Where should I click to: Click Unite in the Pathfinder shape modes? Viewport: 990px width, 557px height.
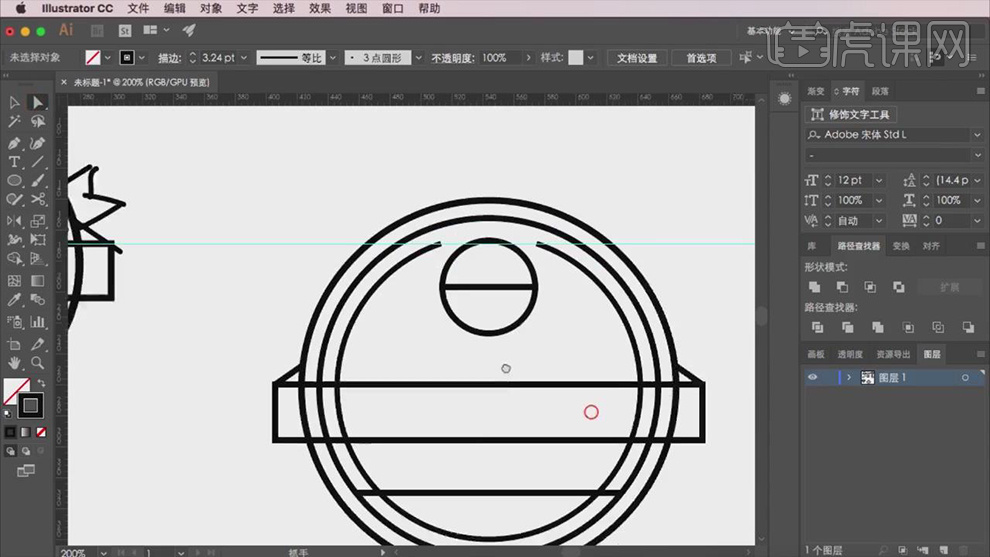coord(814,287)
